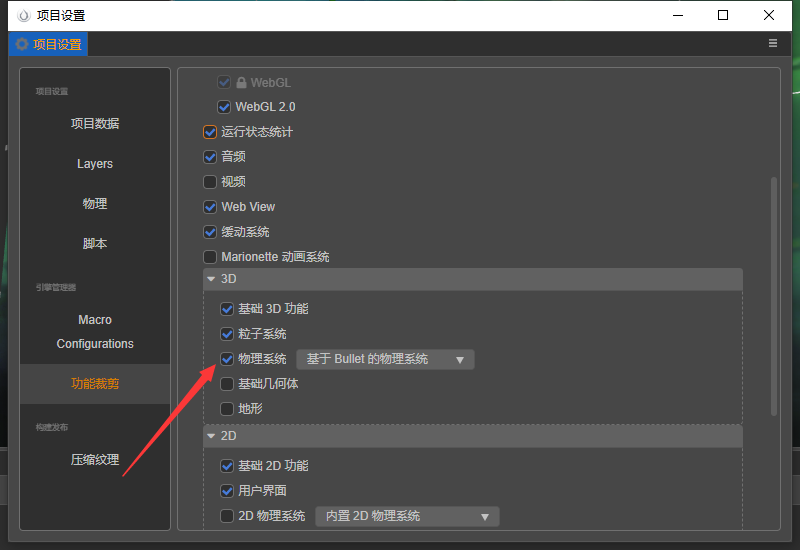The height and width of the screenshot is (550, 800).
Task: Collapse the 3D section
Action: [211, 279]
